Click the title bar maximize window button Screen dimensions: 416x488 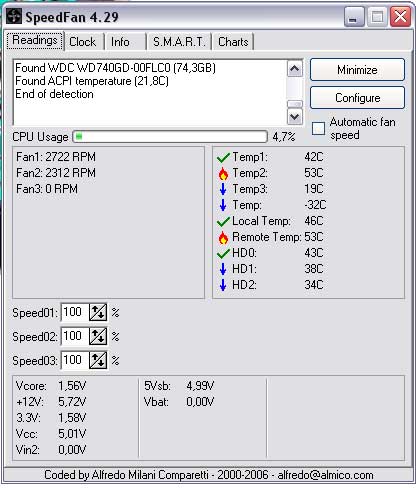pyautogui.click(x=377, y=17)
